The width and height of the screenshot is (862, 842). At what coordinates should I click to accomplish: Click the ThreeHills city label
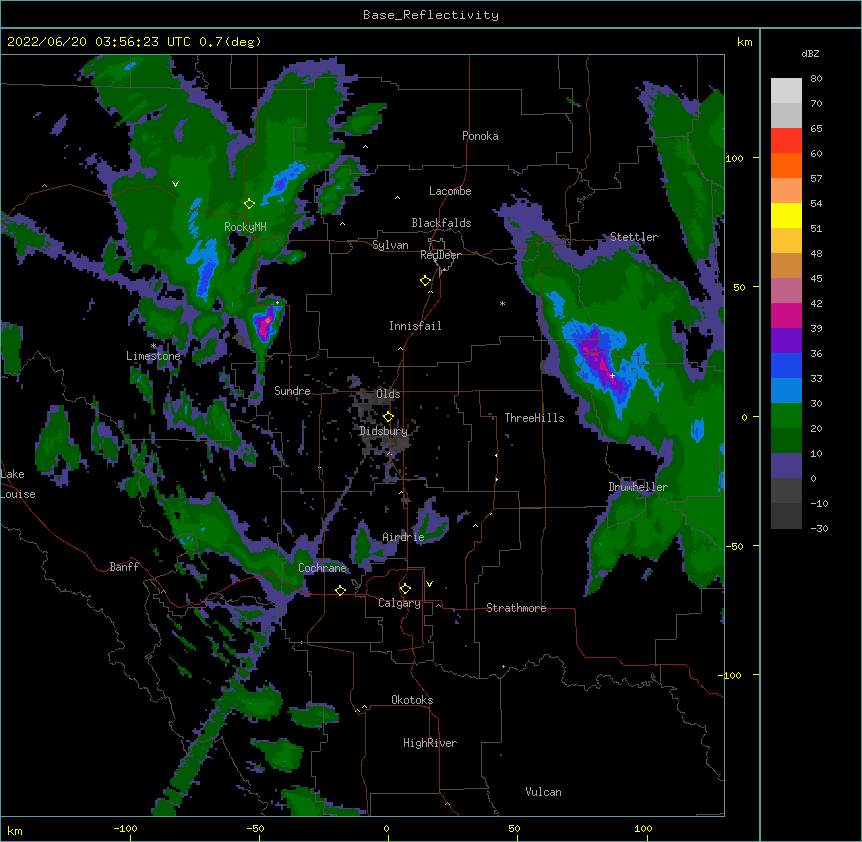tap(534, 418)
